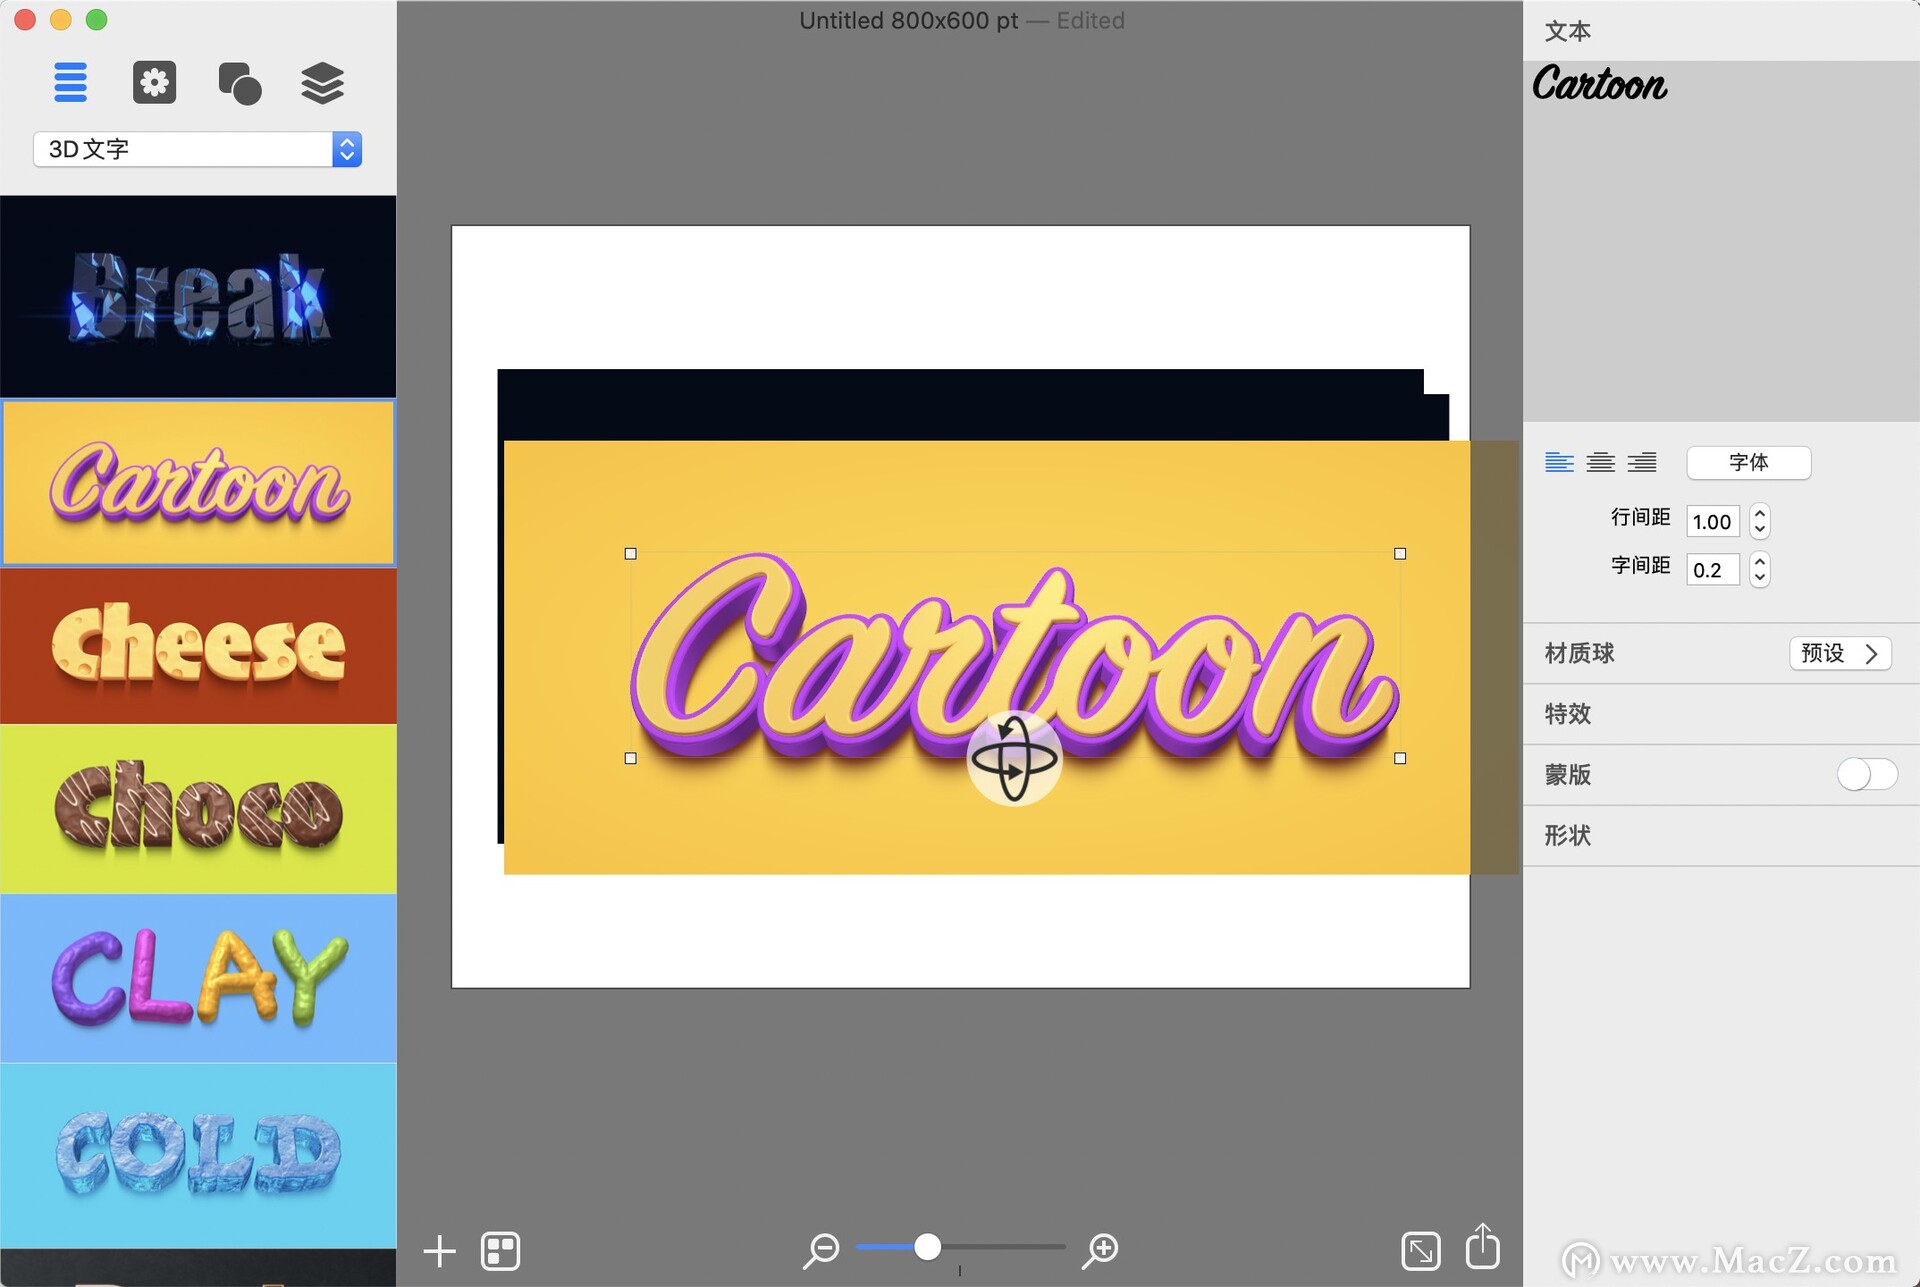Screen dimensions: 1920x1287
Task: Click the zoom slider knob
Action: pos(927,1247)
